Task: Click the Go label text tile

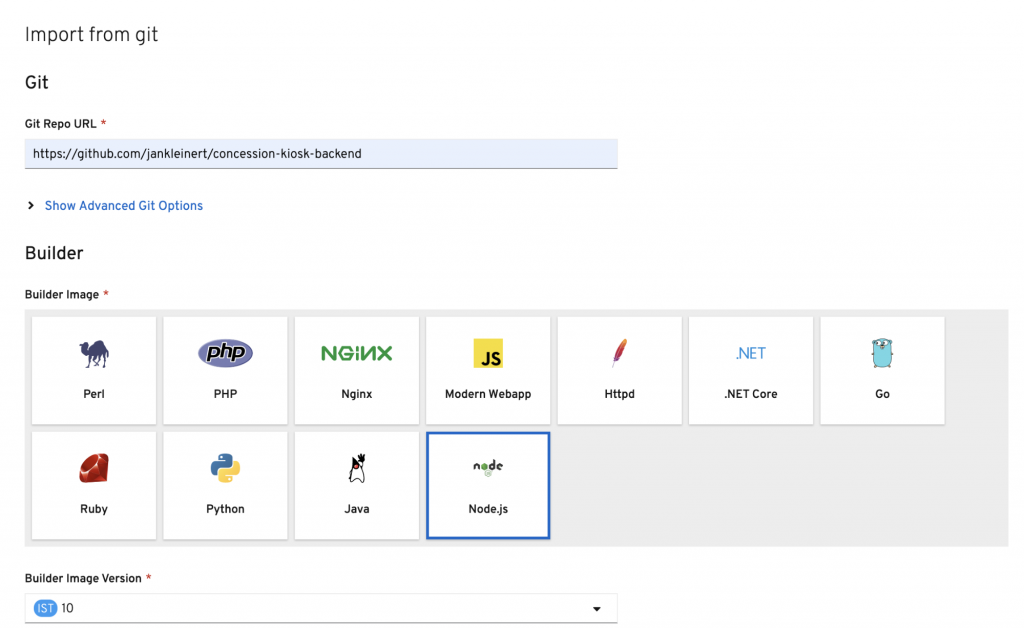Action: (882, 394)
